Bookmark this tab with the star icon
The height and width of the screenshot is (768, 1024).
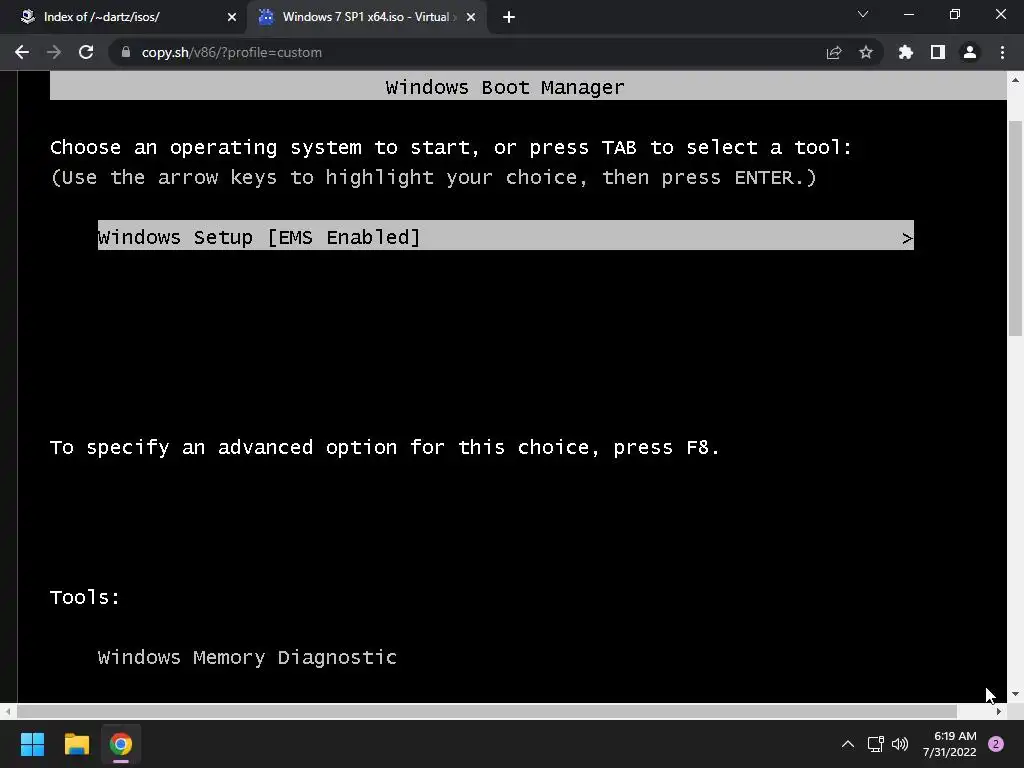(x=866, y=52)
